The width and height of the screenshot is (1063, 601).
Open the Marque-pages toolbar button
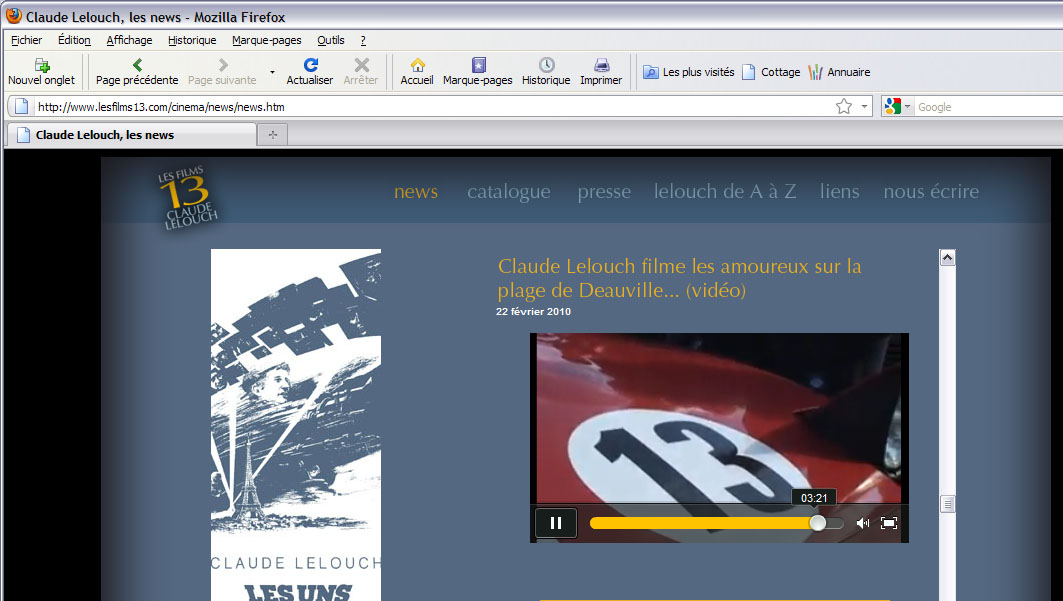[478, 72]
